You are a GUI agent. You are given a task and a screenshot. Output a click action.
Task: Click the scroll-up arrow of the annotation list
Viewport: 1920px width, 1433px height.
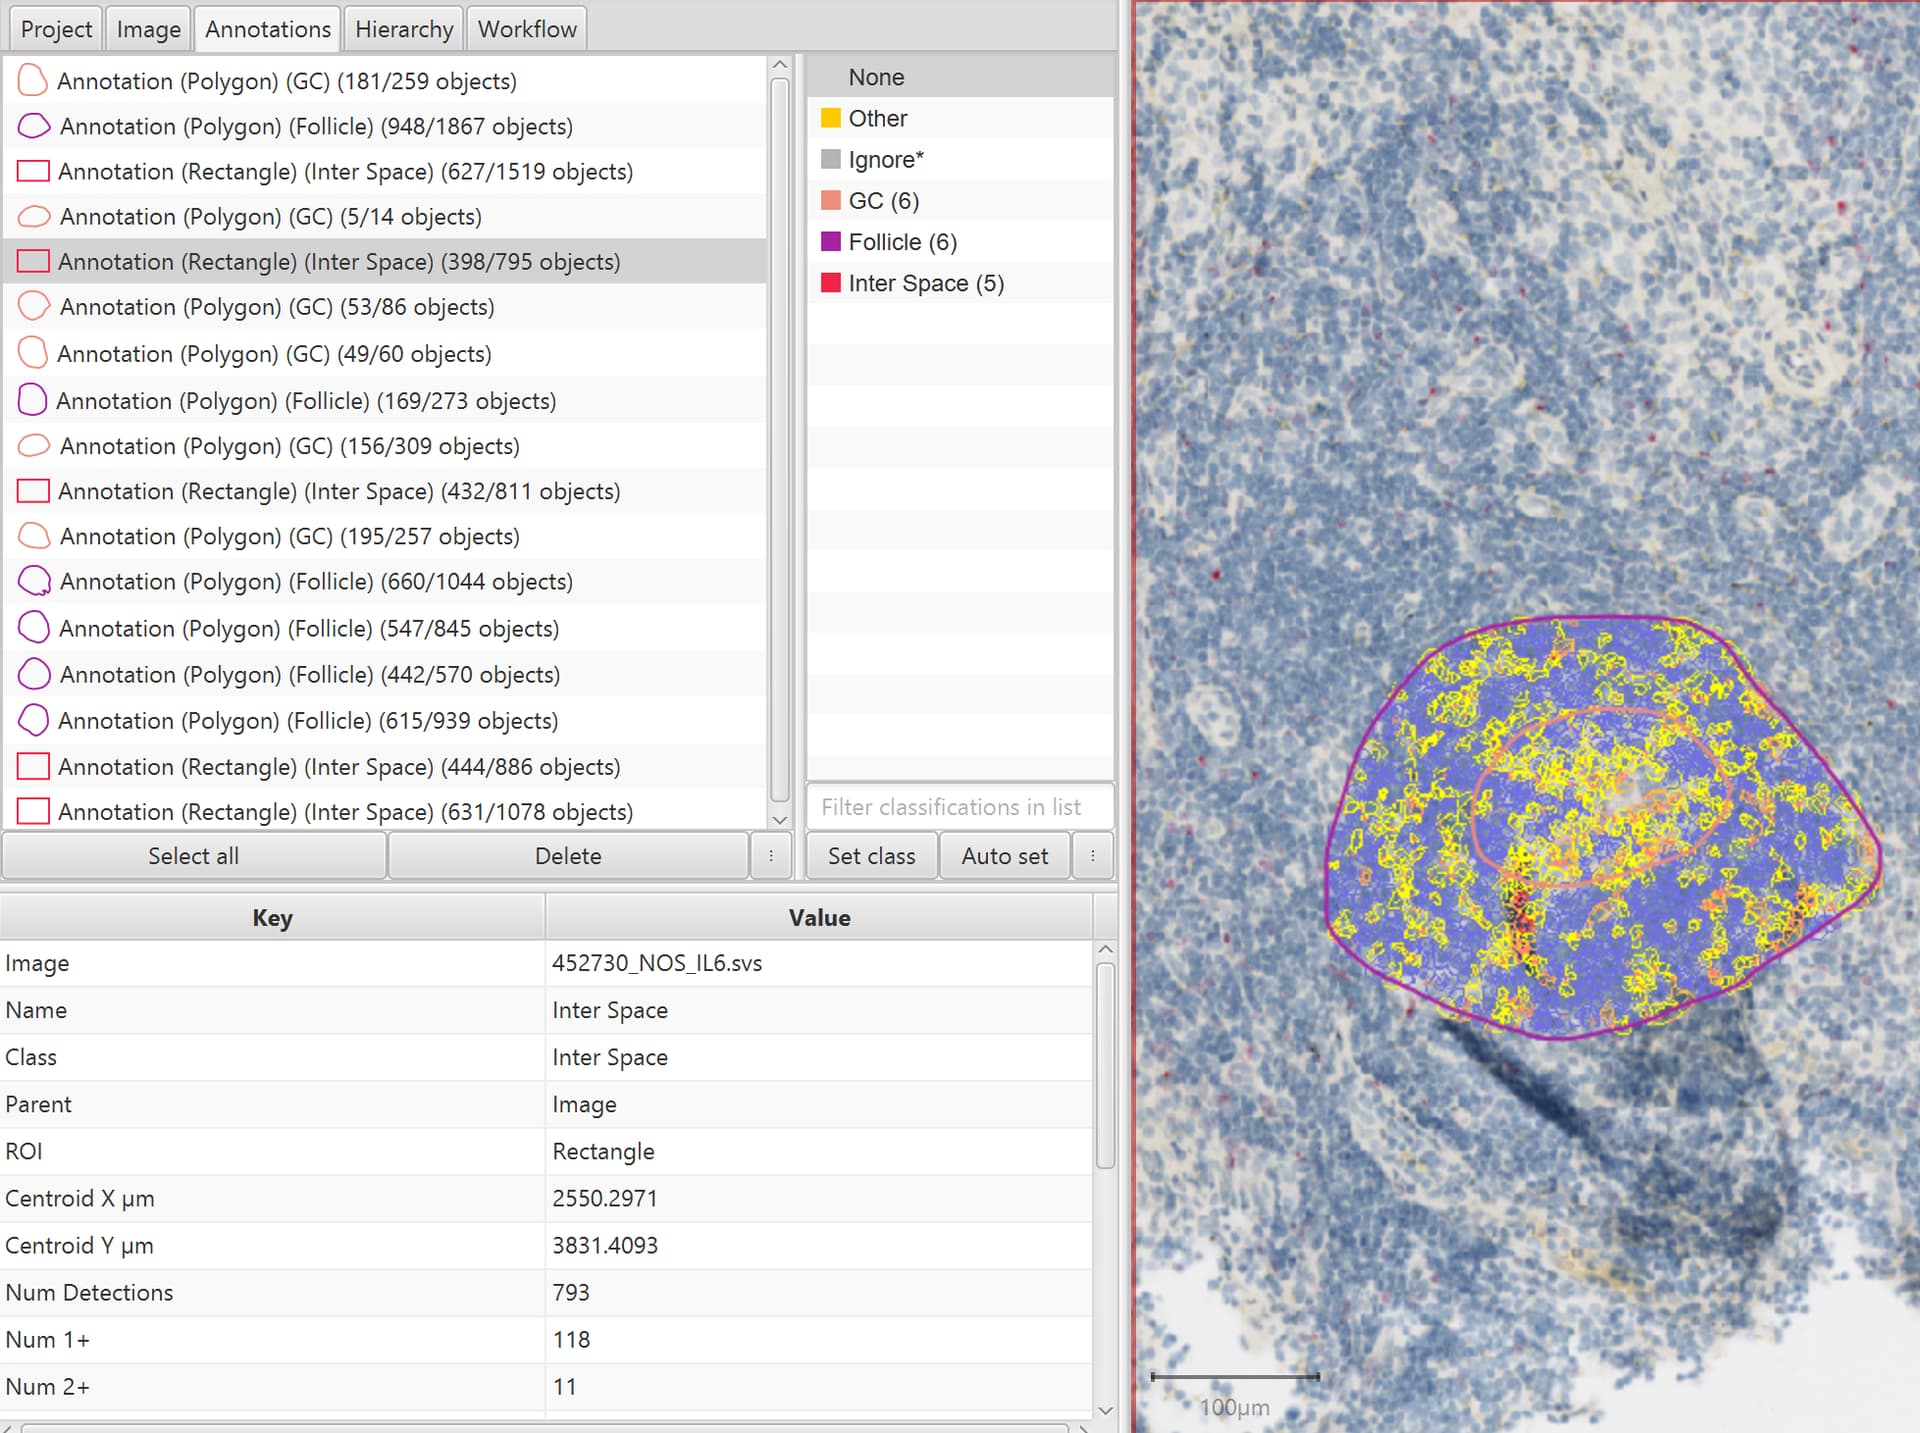(779, 64)
